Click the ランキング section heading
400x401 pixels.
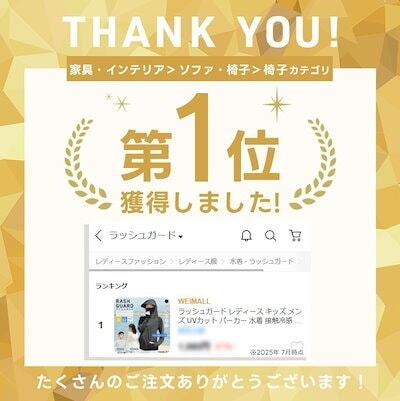pos(111,286)
